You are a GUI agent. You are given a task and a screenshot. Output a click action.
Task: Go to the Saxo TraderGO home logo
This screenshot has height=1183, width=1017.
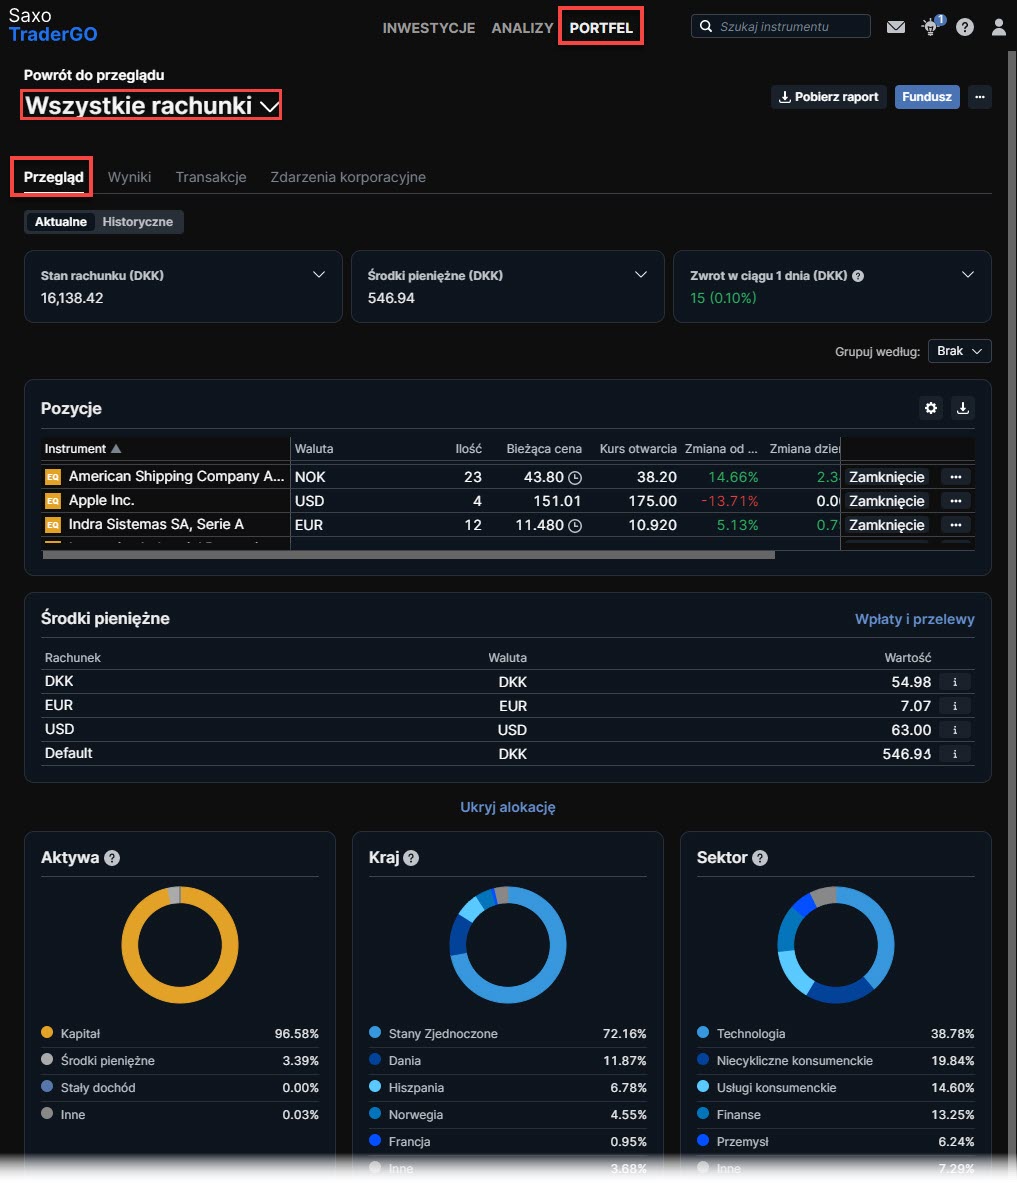[53, 26]
